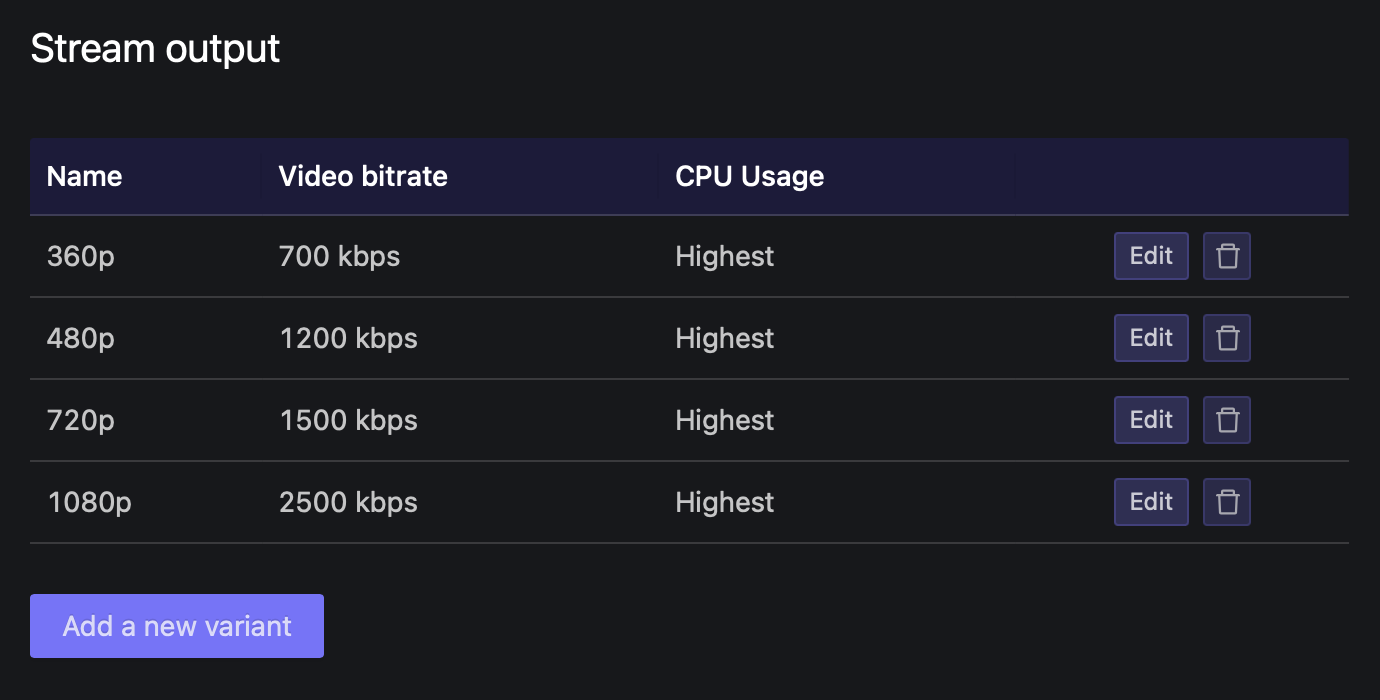Click the CPU Usage column header

click(x=749, y=176)
